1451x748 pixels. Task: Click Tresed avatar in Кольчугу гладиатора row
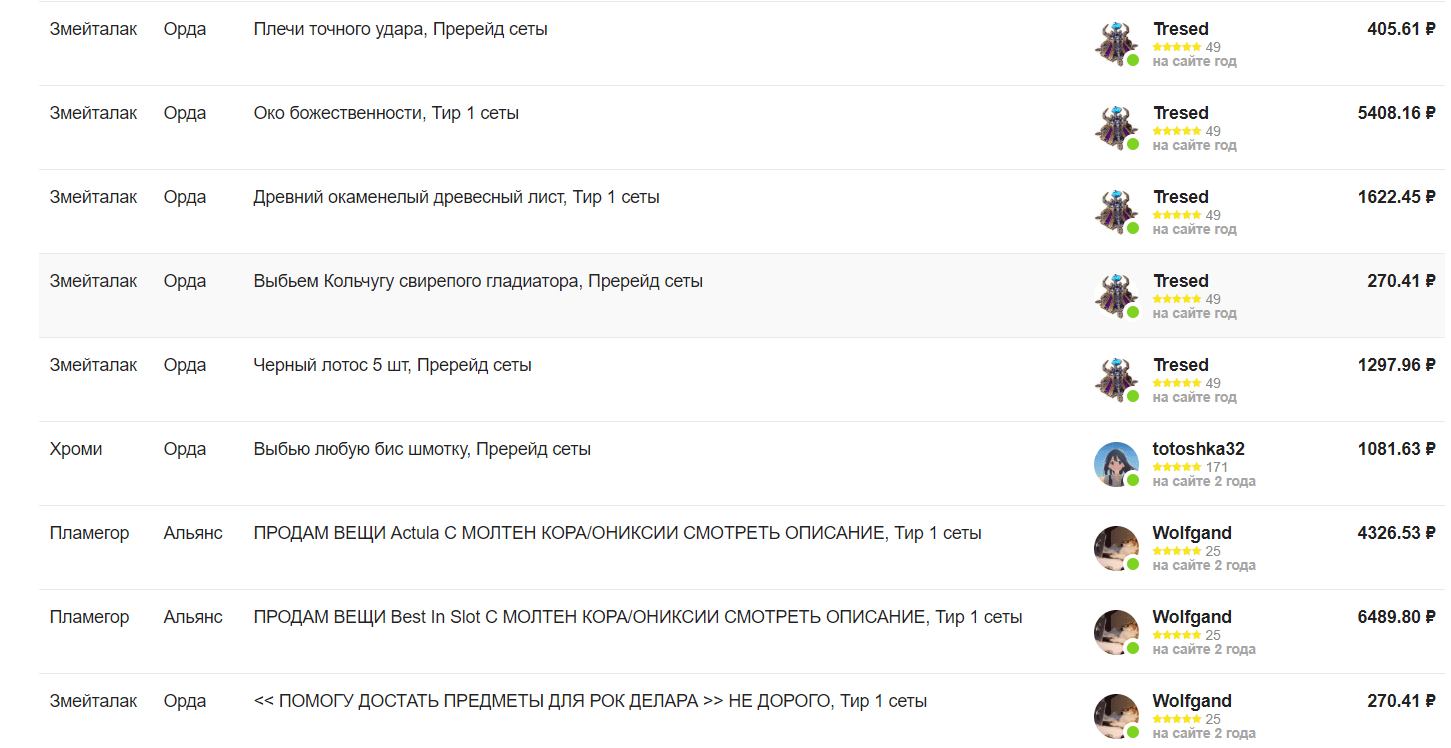[x=1116, y=296]
